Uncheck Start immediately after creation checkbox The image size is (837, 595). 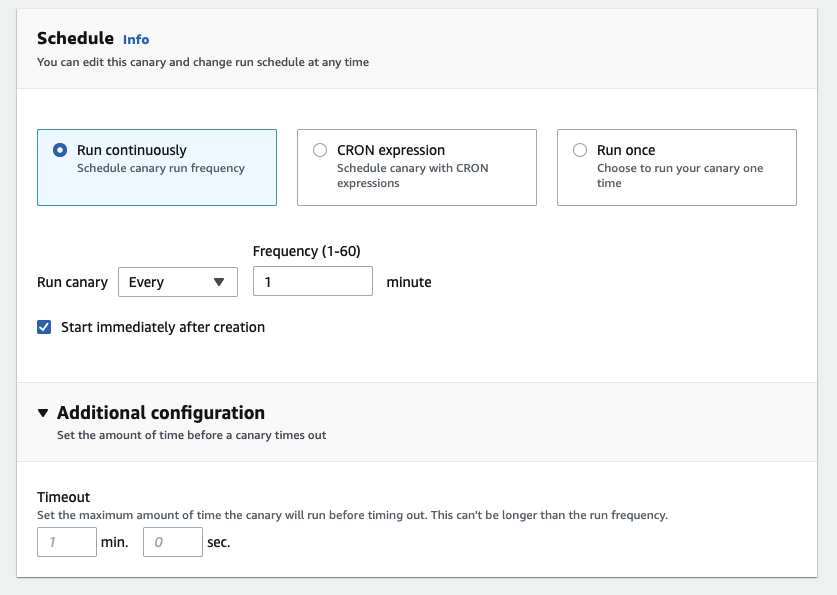pos(44,327)
